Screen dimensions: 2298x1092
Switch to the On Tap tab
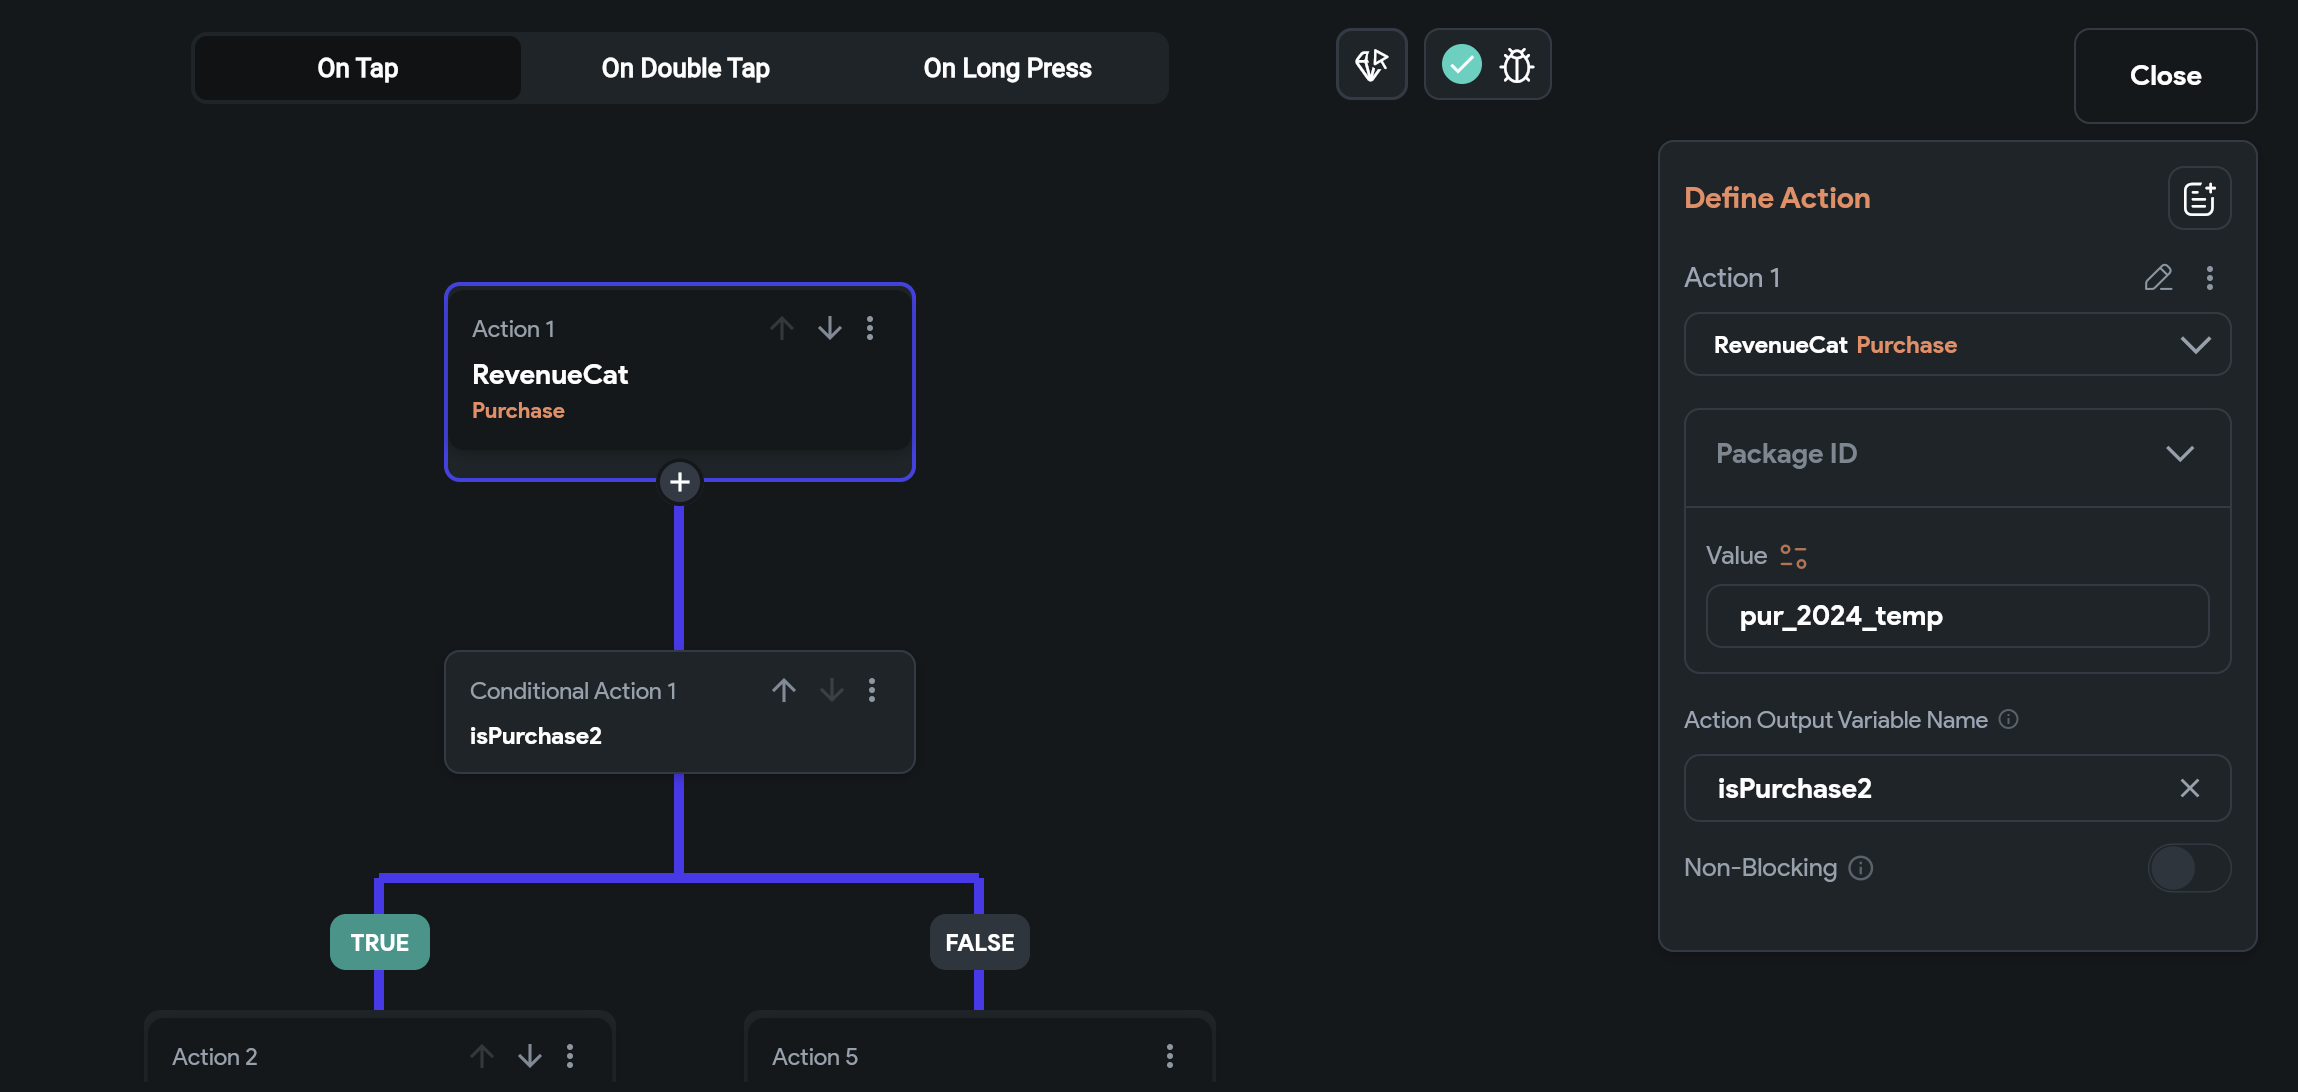[357, 68]
